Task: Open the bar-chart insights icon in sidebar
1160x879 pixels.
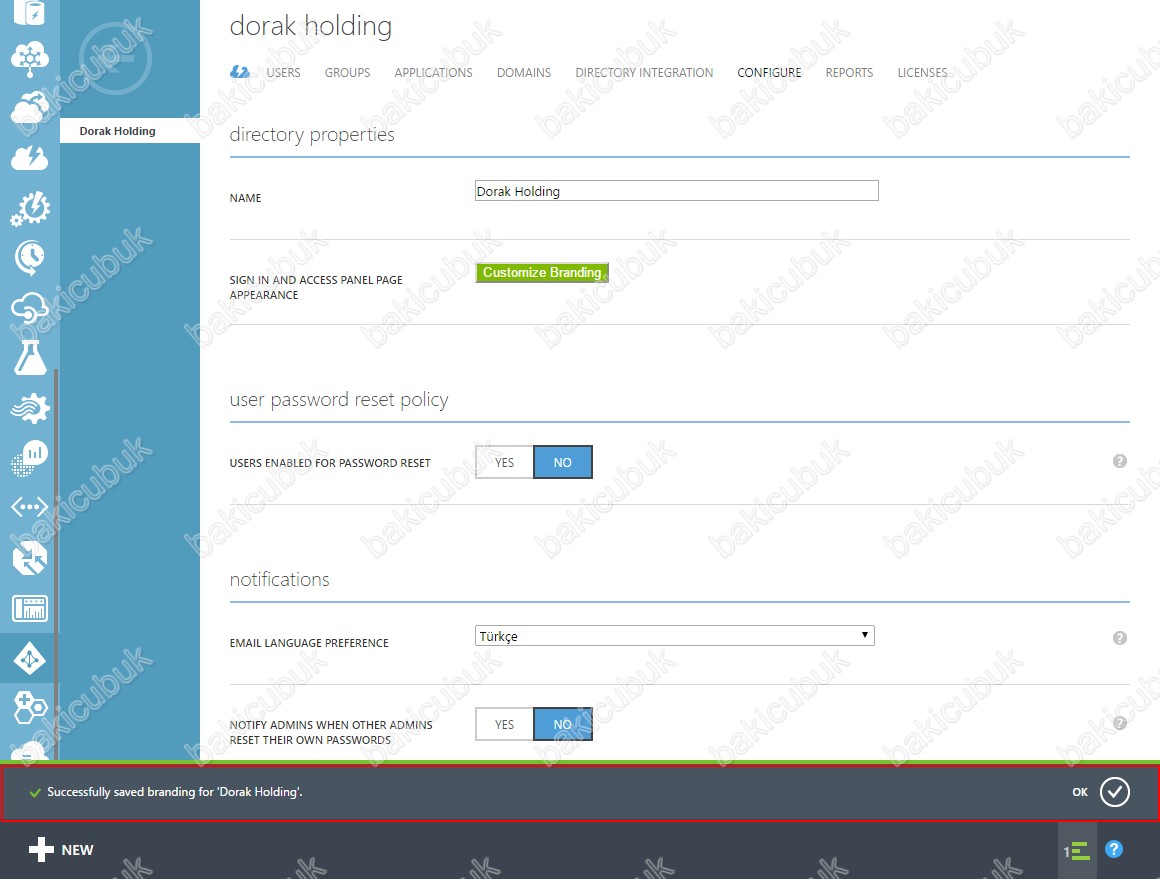Action: 30,457
